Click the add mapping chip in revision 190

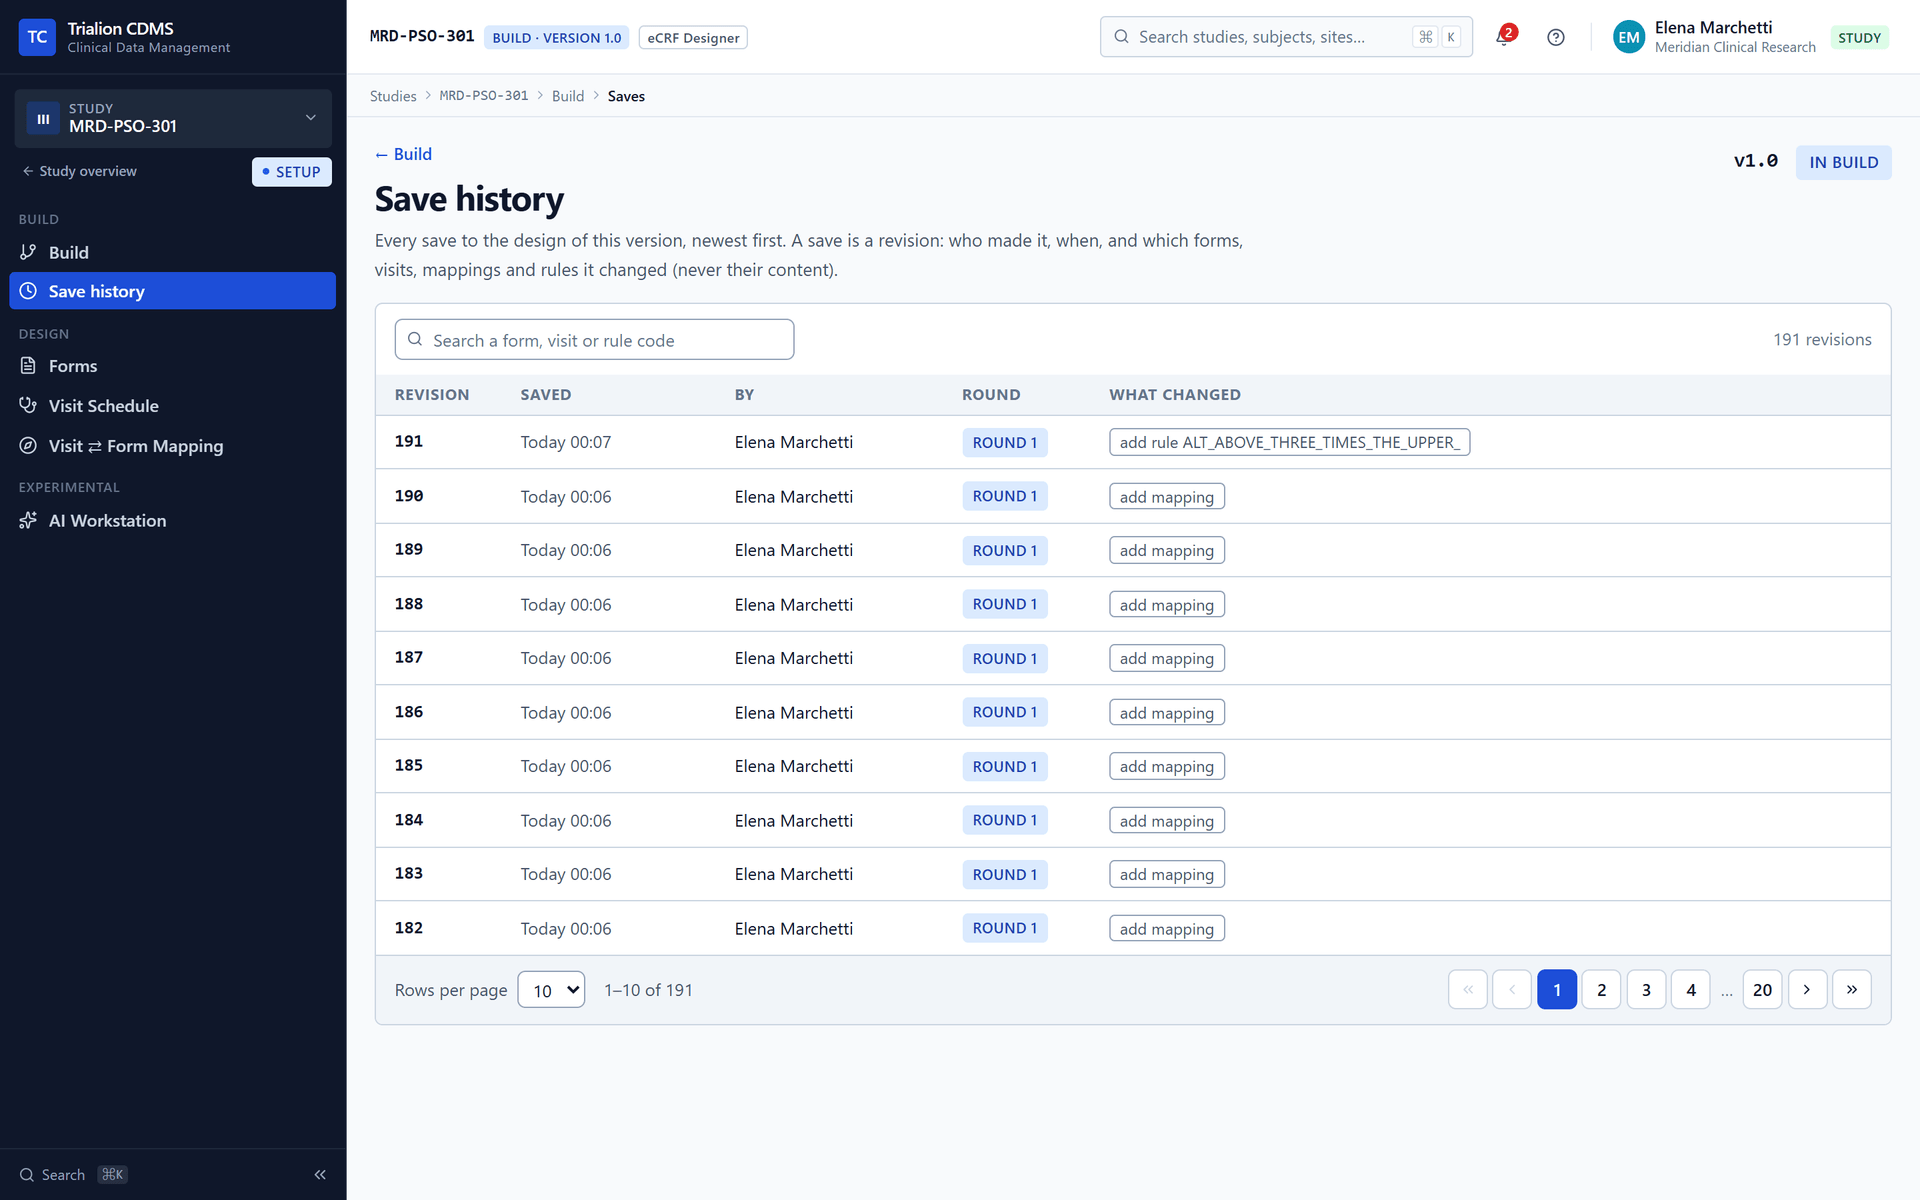[1166, 497]
